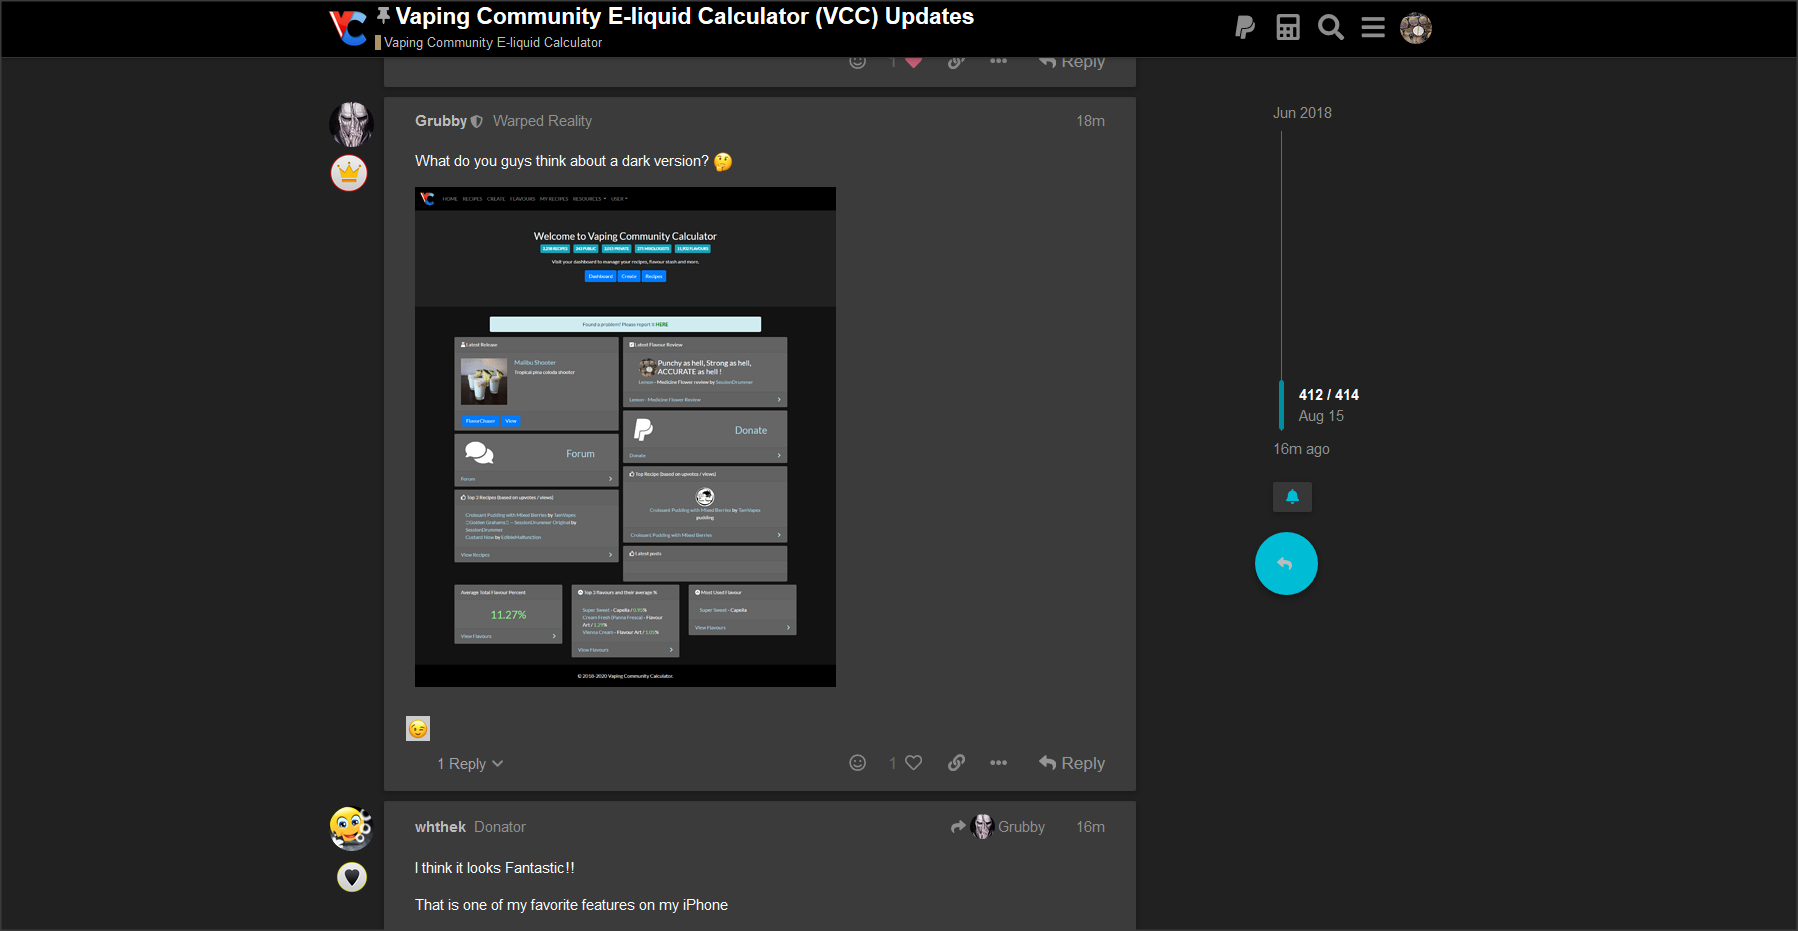Grab the timeline scroller handle
1798x931 pixels.
point(1281,405)
